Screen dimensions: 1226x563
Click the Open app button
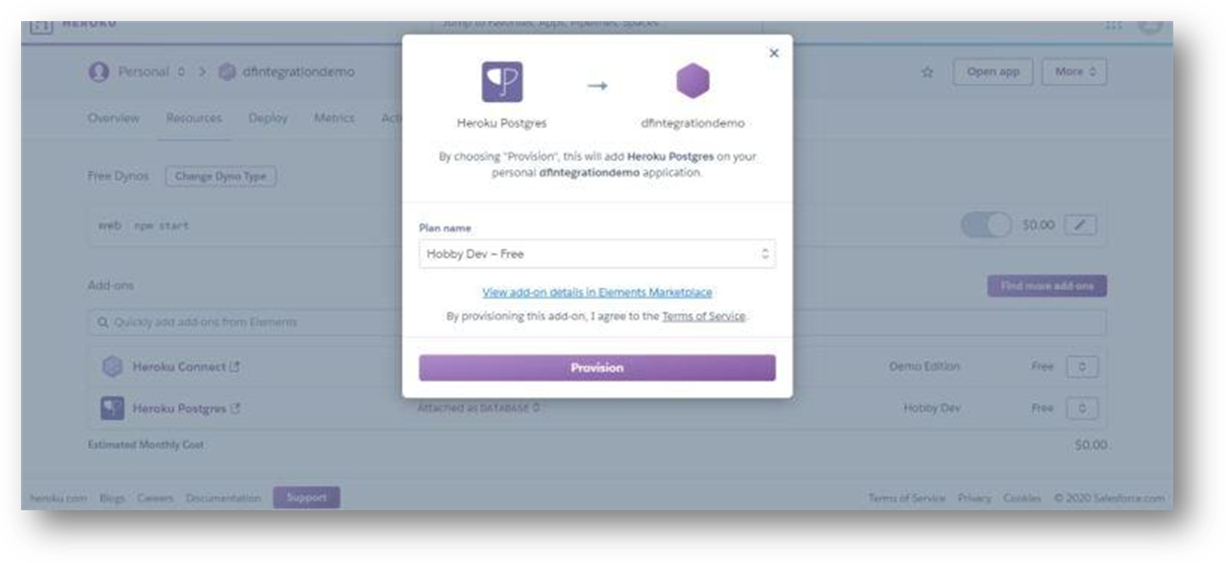click(x=993, y=72)
